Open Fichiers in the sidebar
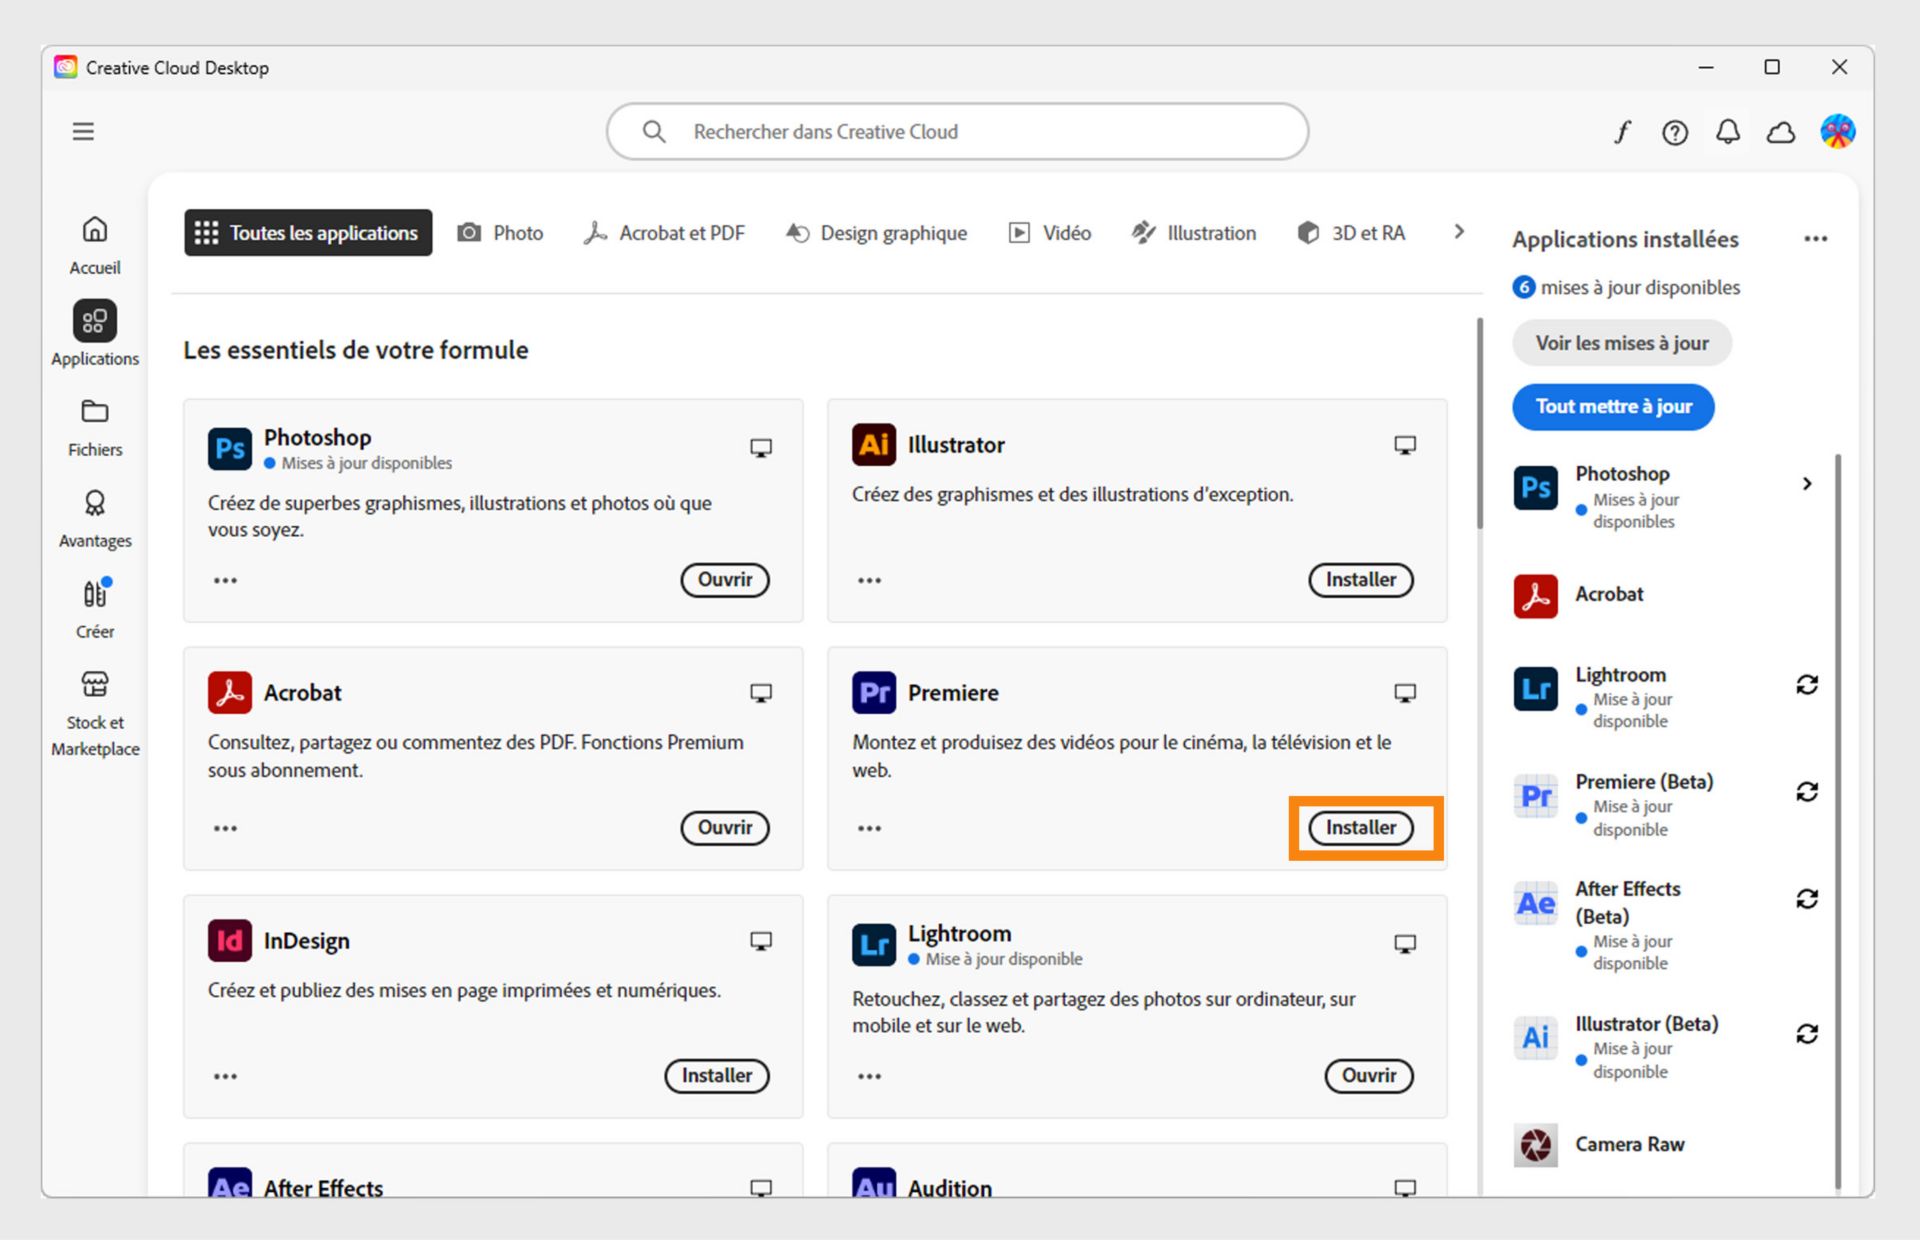The width and height of the screenshot is (1920, 1240). point(95,428)
